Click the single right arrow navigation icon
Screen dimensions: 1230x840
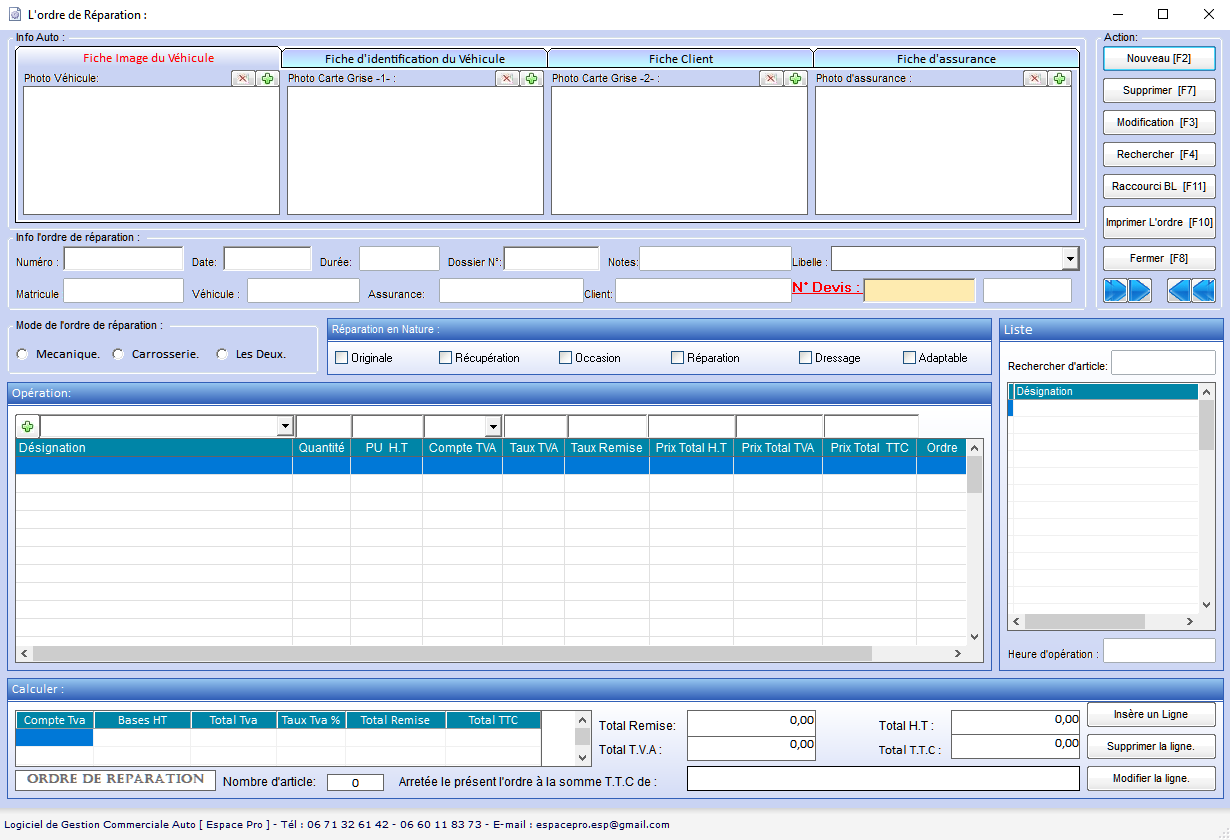click(1140, 291)
